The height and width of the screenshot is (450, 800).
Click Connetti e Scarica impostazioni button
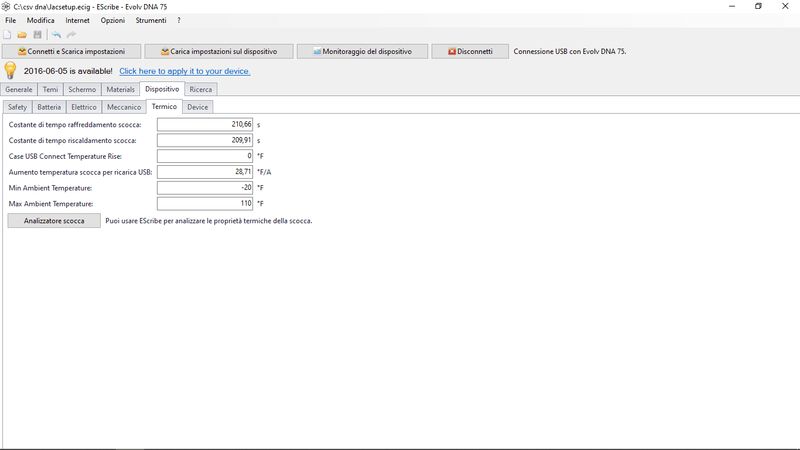(71, 52)
